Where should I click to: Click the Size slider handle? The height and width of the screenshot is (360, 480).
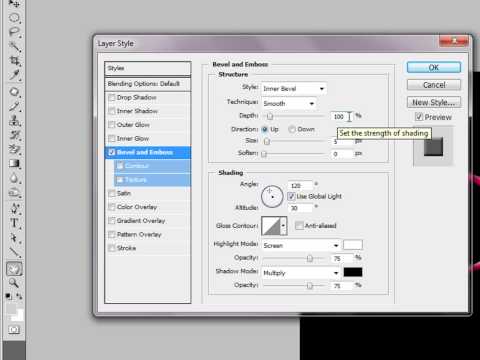pos(267,141)
